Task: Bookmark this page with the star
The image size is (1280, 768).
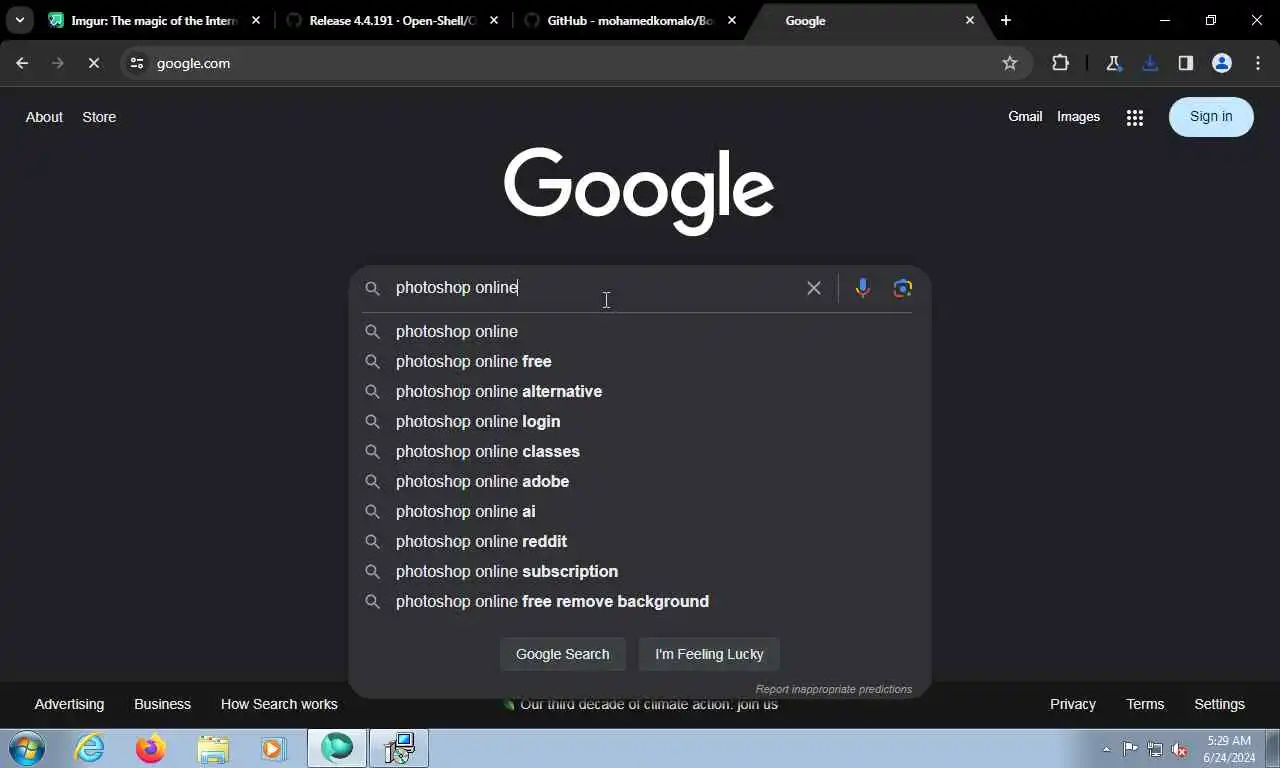Action: pos(1010,63)
